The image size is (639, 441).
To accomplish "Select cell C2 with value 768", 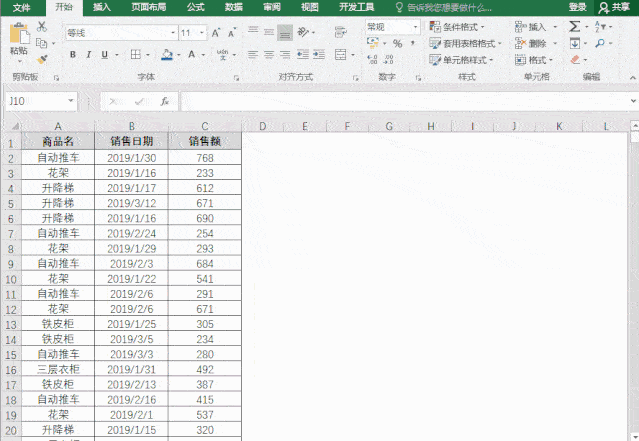I will [x=205, y=158].
